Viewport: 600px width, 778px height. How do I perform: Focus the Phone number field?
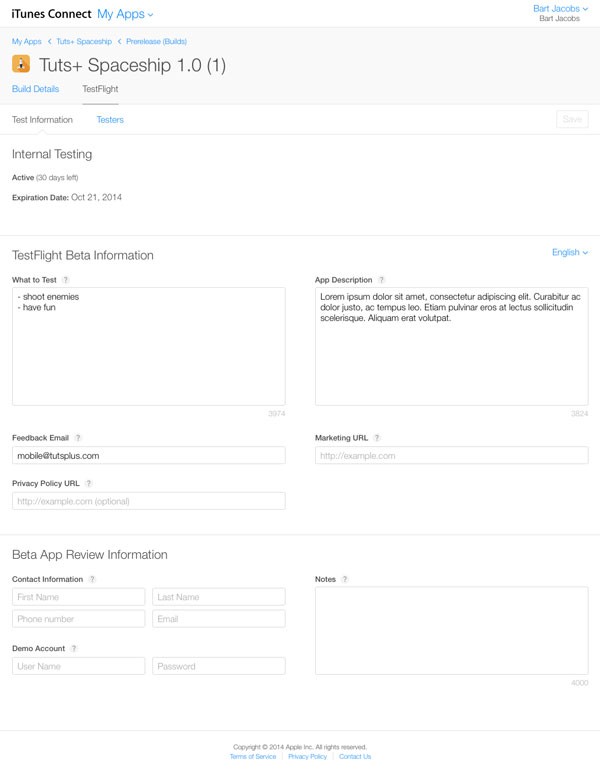coord(78,619)
